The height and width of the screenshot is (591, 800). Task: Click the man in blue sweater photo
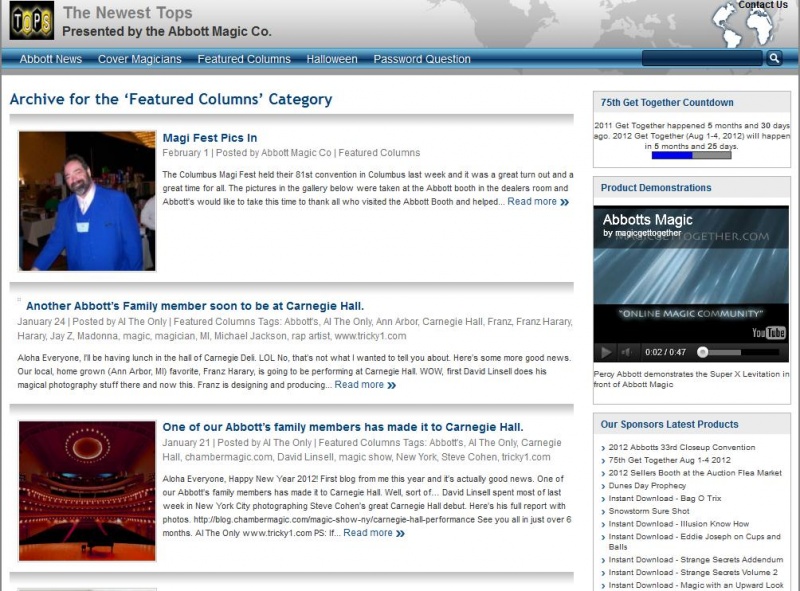click(87, 201)
